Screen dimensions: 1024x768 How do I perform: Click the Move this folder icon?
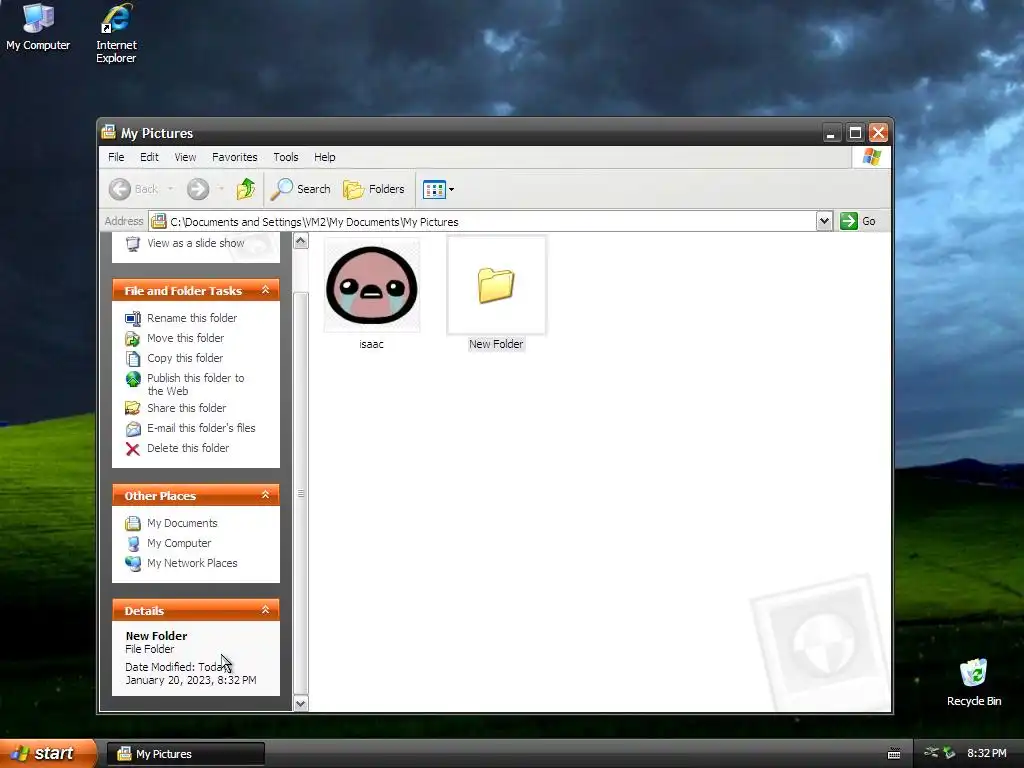pos(133,339)
